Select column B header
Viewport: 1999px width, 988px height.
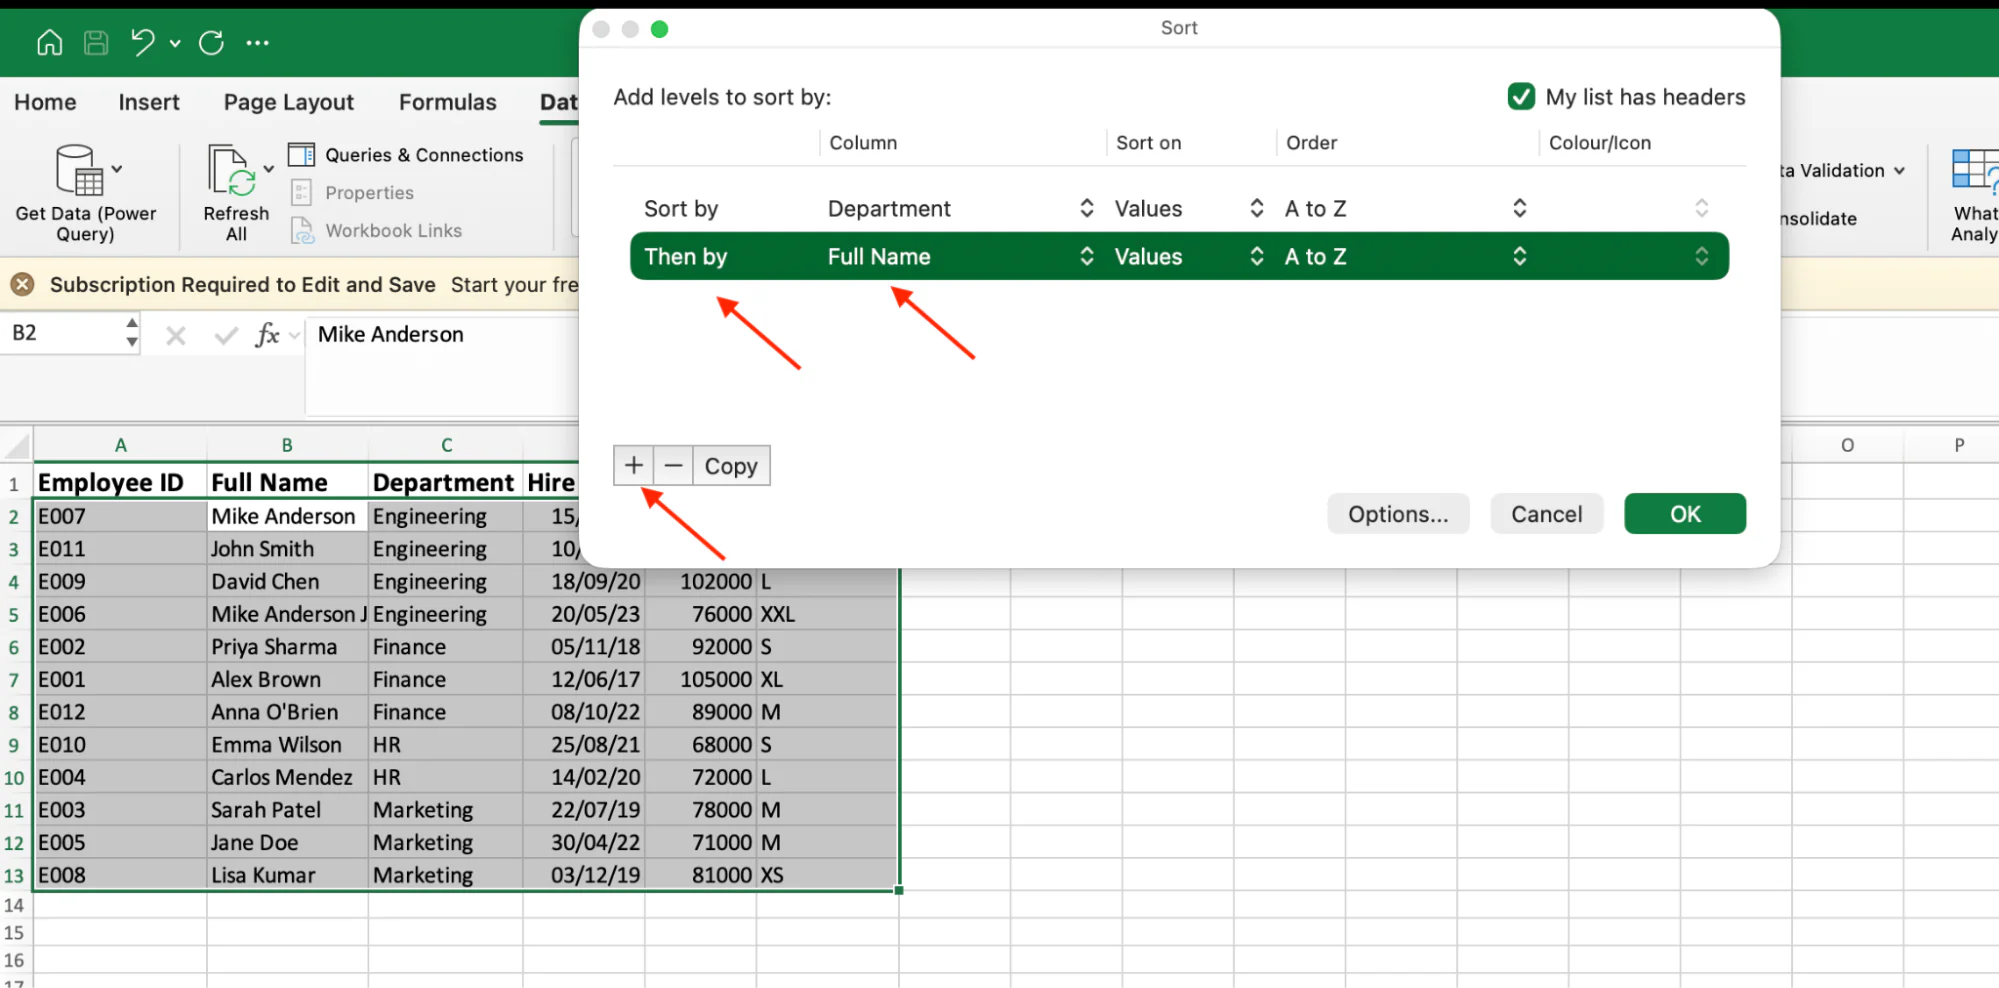point(287,445)
